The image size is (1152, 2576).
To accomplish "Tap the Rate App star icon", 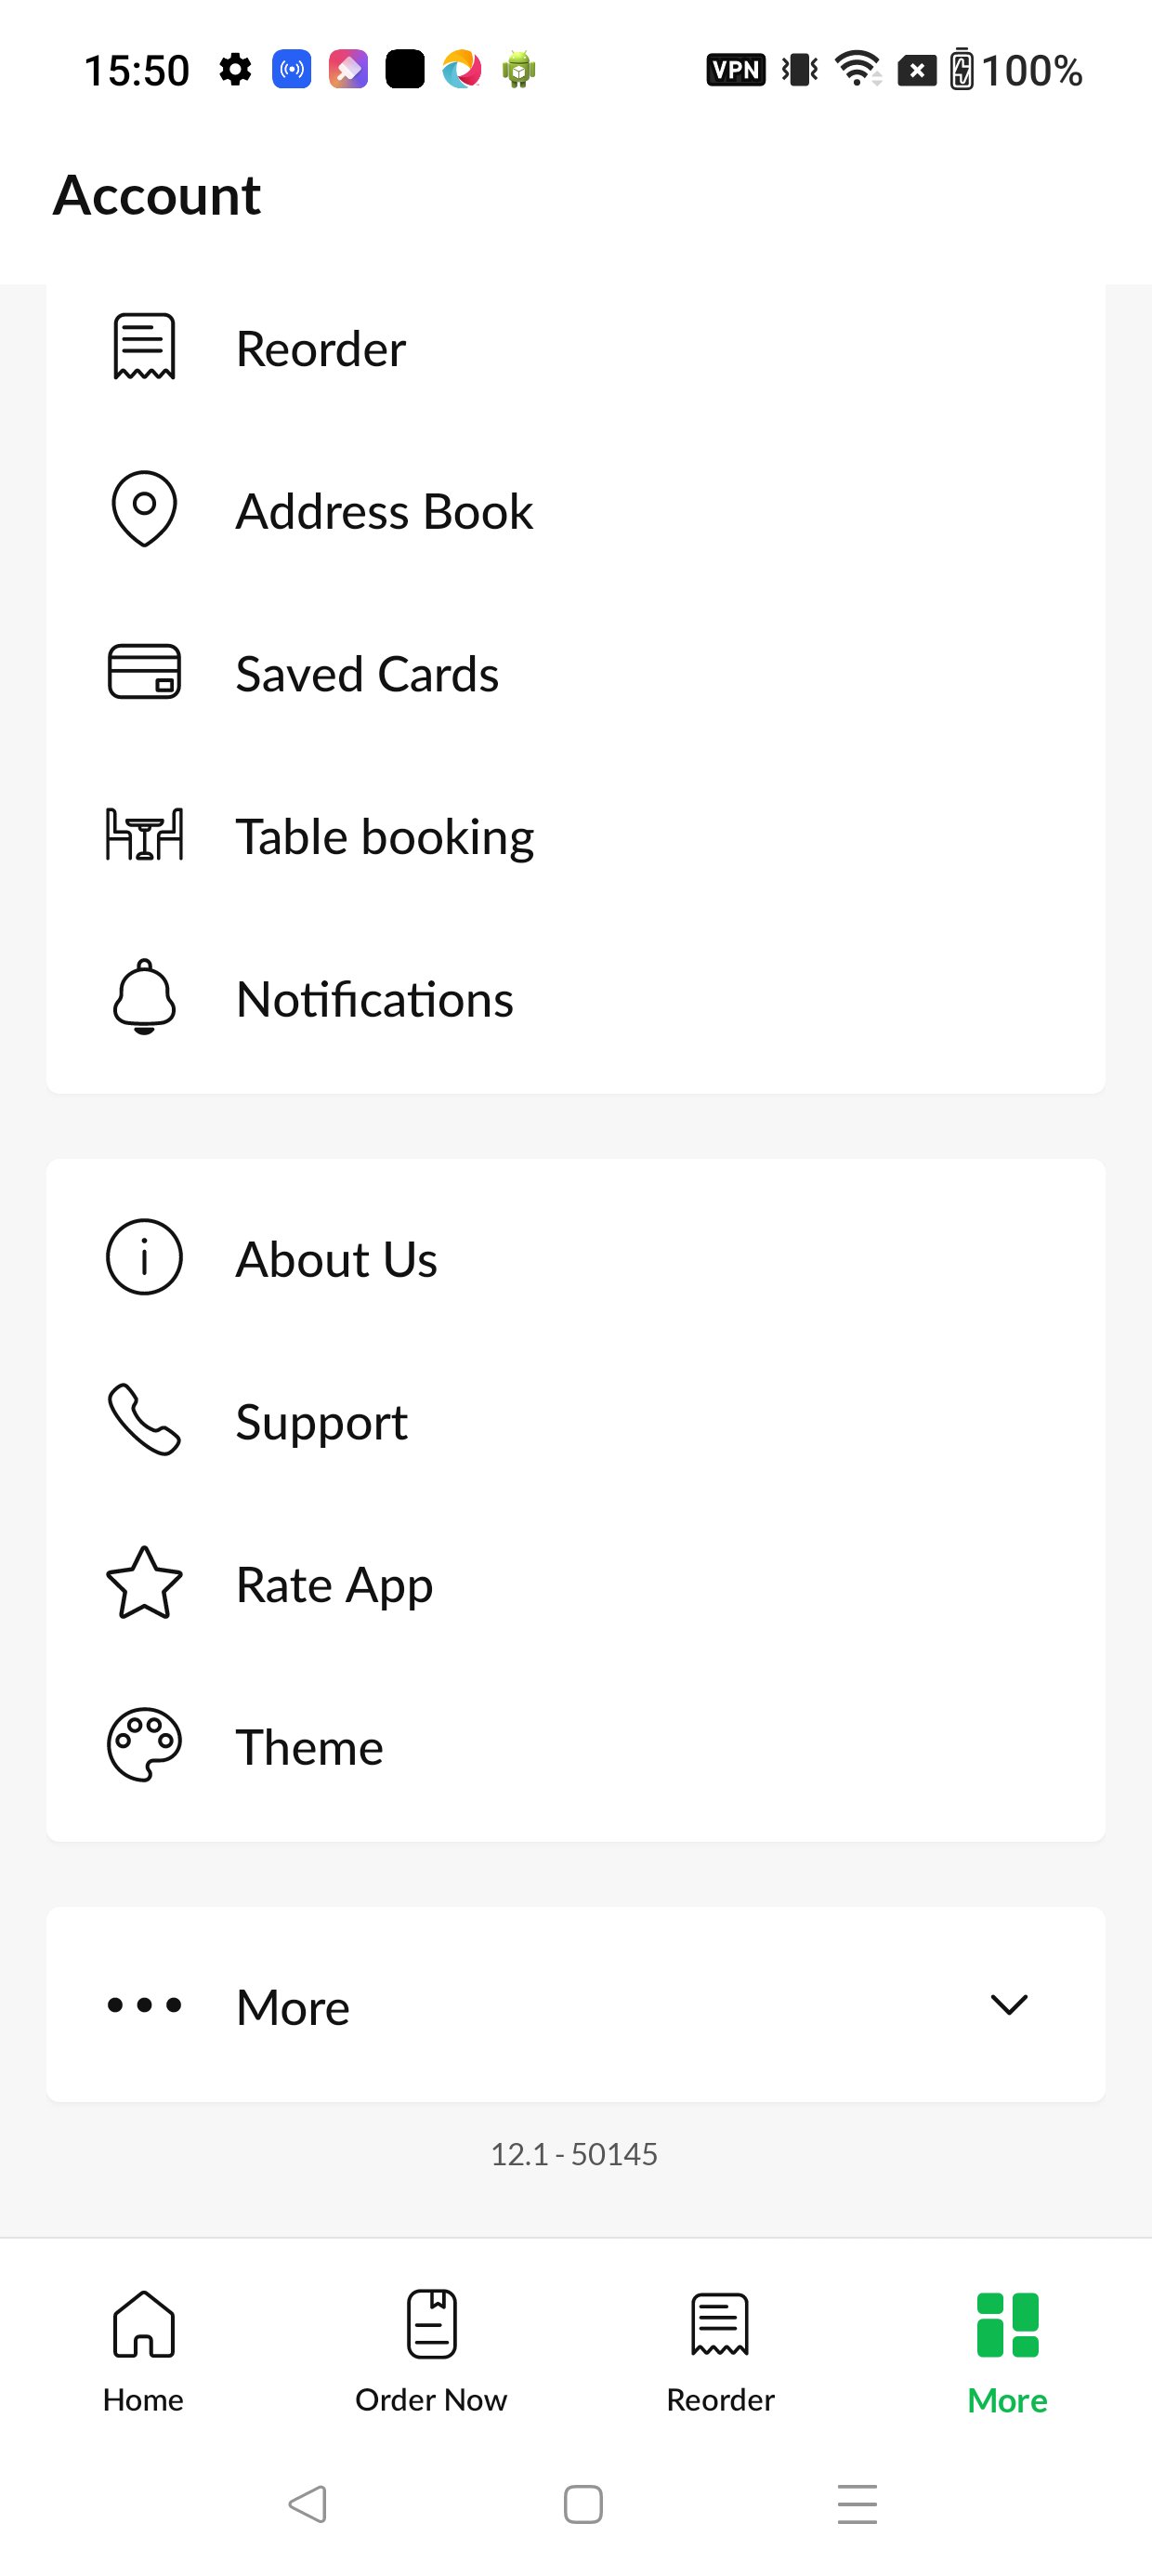I will coord(144,1582).
